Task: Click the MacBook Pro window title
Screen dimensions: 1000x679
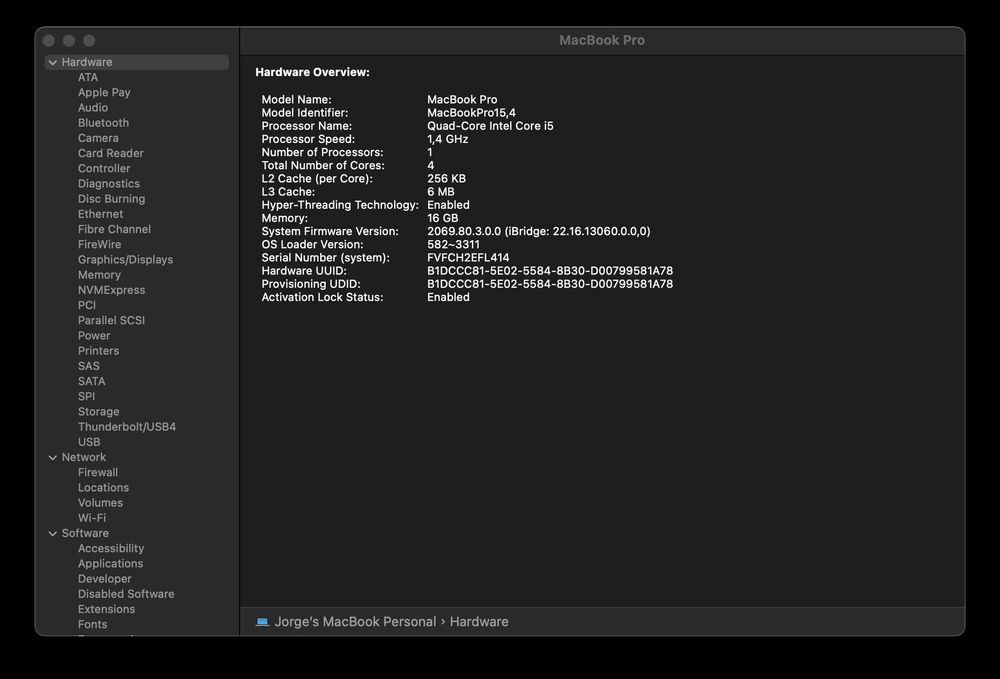Action: point(602,40)
